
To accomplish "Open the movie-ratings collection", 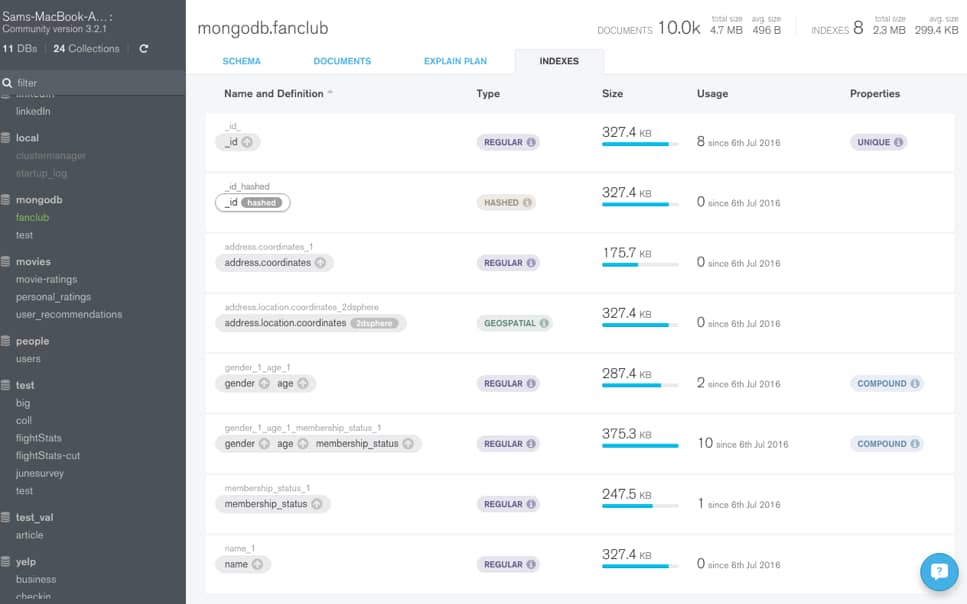I will pos(47,278).
